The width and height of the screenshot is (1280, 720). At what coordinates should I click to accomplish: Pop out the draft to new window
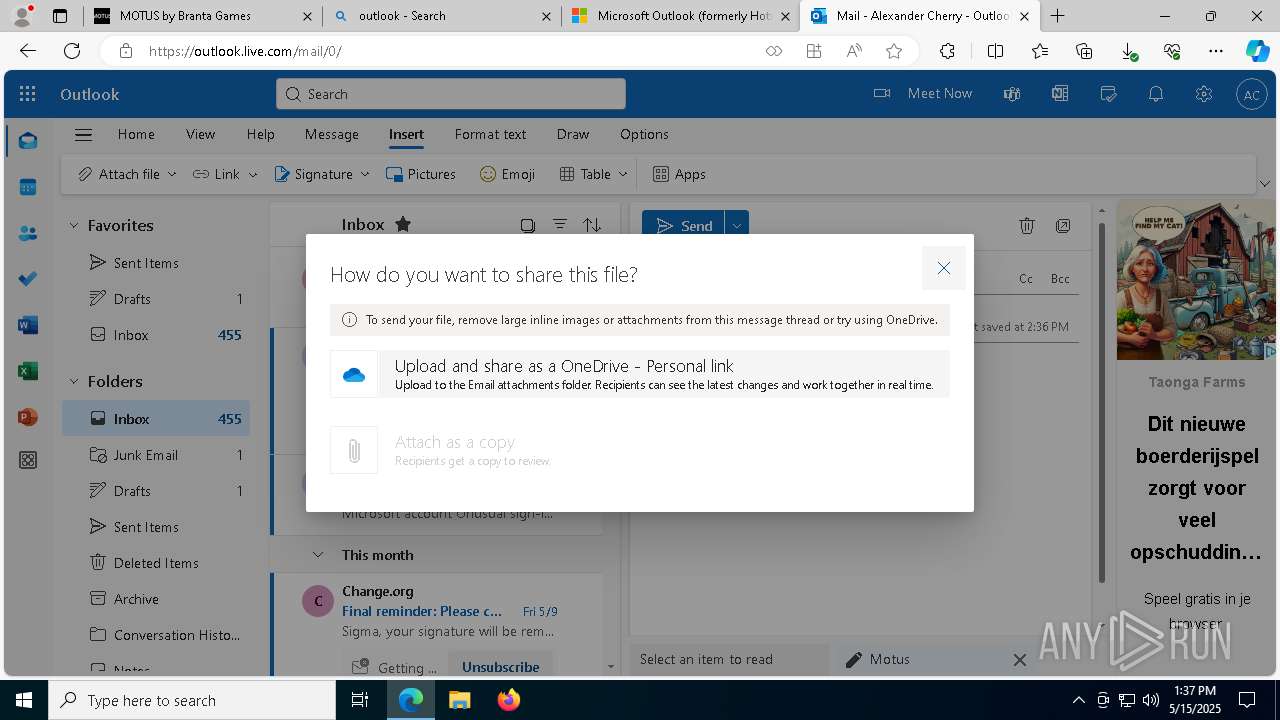click(1063, 226)
